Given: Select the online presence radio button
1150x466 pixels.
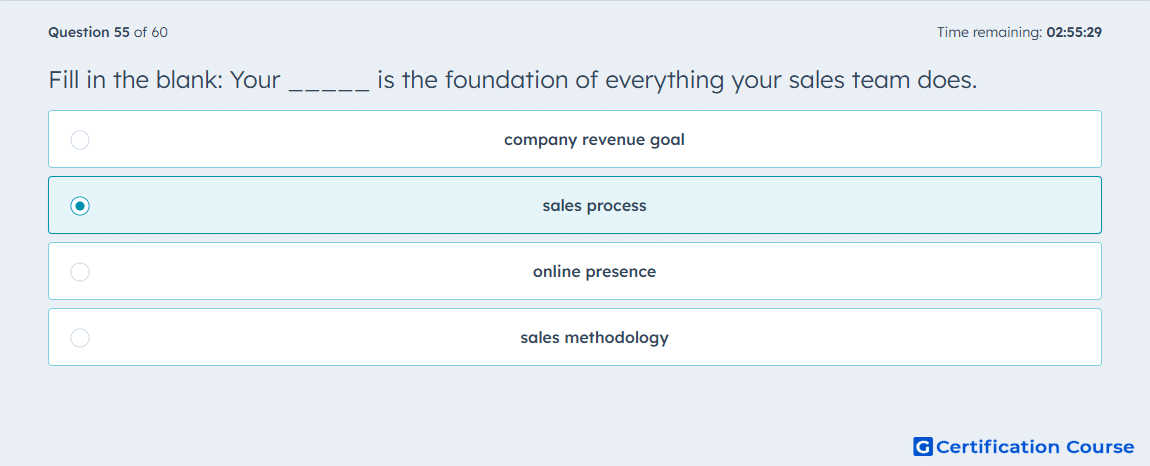Looking at the screenshot, I should 80,272.
